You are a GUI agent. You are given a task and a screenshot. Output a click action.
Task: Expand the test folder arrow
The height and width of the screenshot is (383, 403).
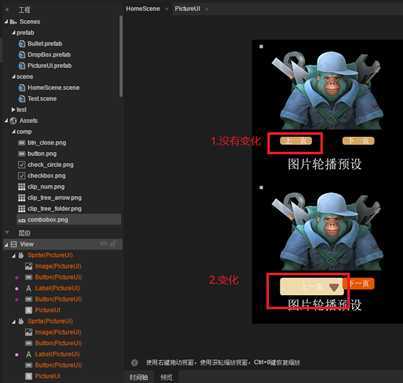(13, 110)
